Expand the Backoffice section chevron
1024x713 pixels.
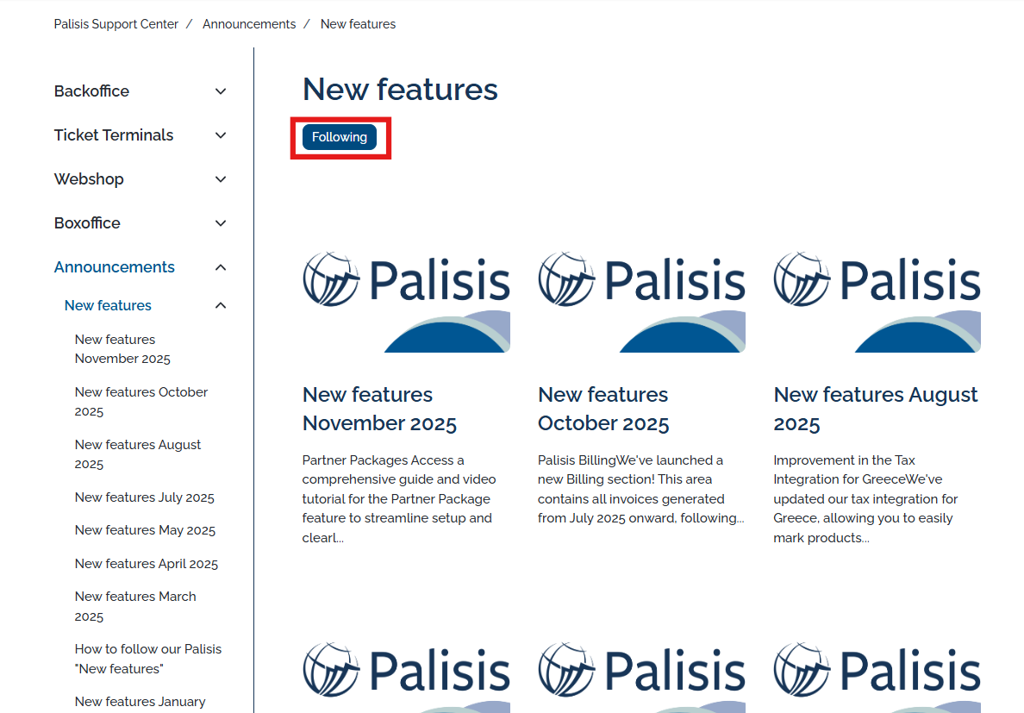(x=221, y=91)
